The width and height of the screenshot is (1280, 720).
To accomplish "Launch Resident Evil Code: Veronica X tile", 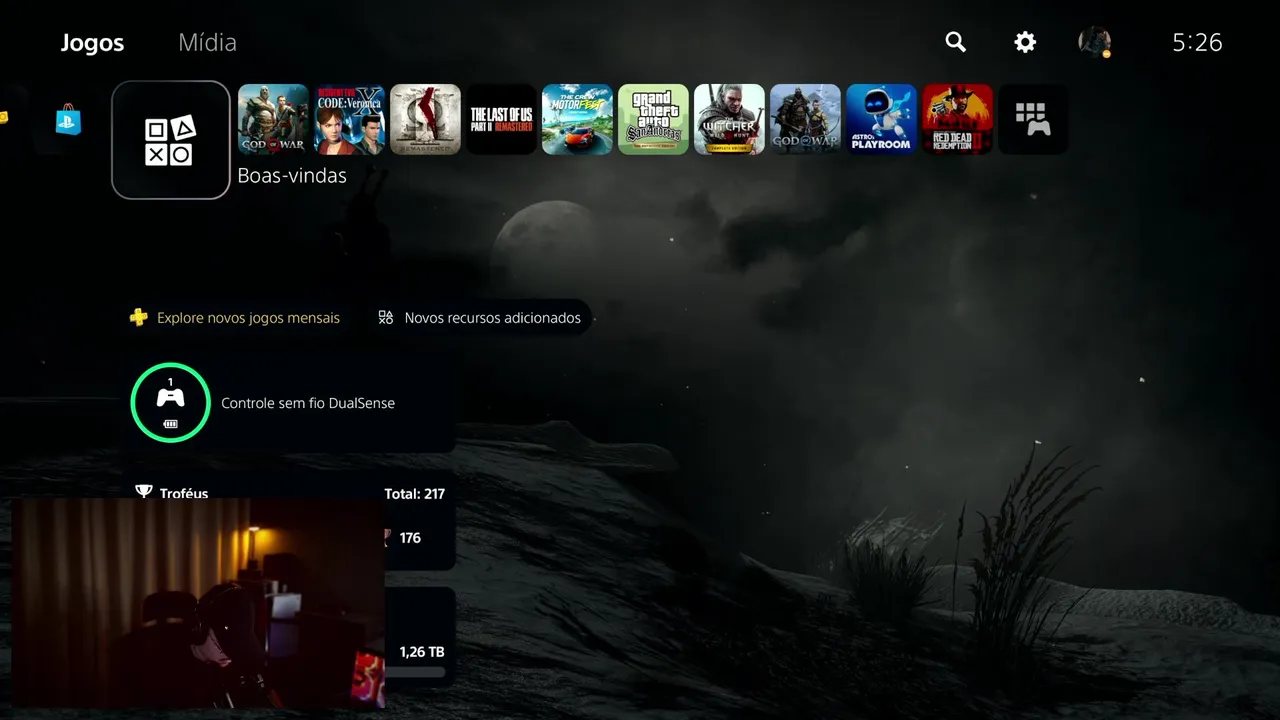I will coord(349,119).
